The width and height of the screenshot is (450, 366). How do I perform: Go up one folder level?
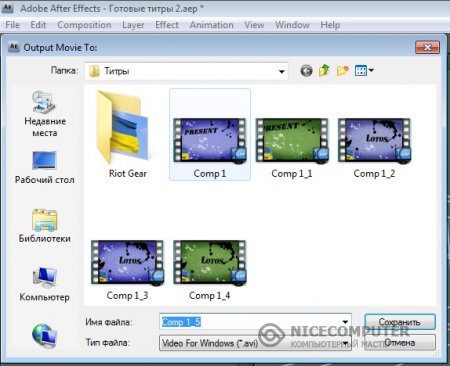click(324, 70)
